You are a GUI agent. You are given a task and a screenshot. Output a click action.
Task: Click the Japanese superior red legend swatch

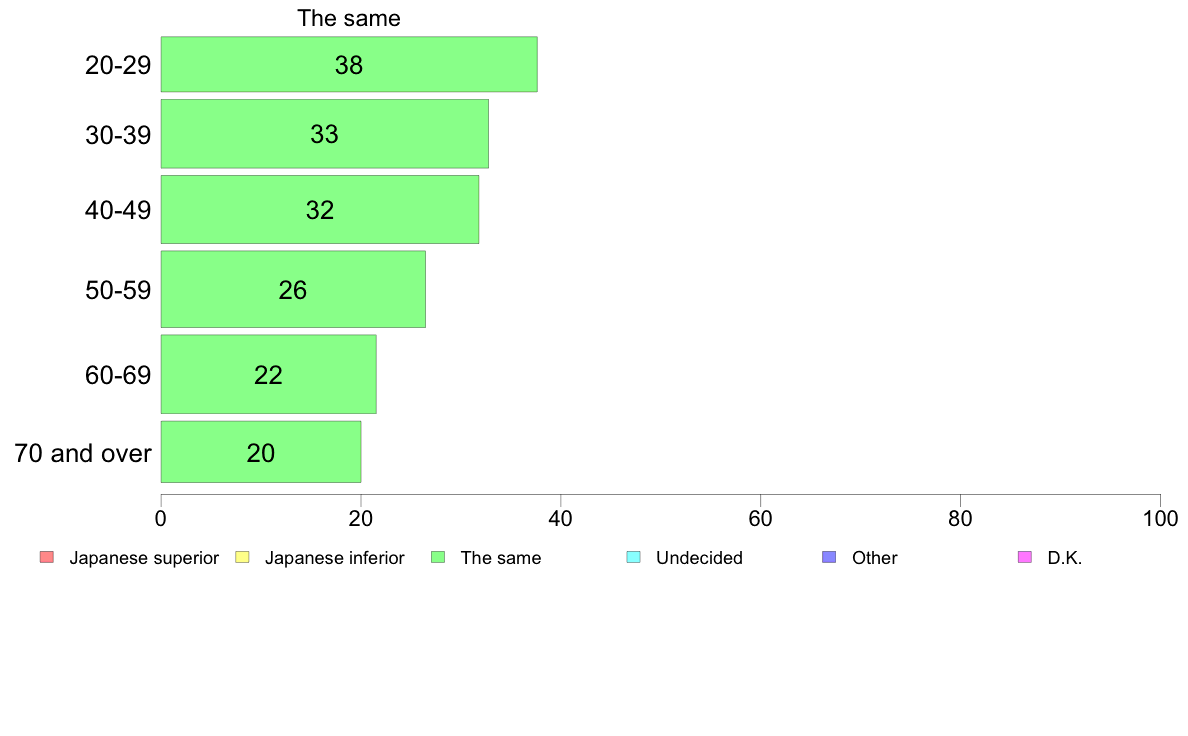click(47, 557)
